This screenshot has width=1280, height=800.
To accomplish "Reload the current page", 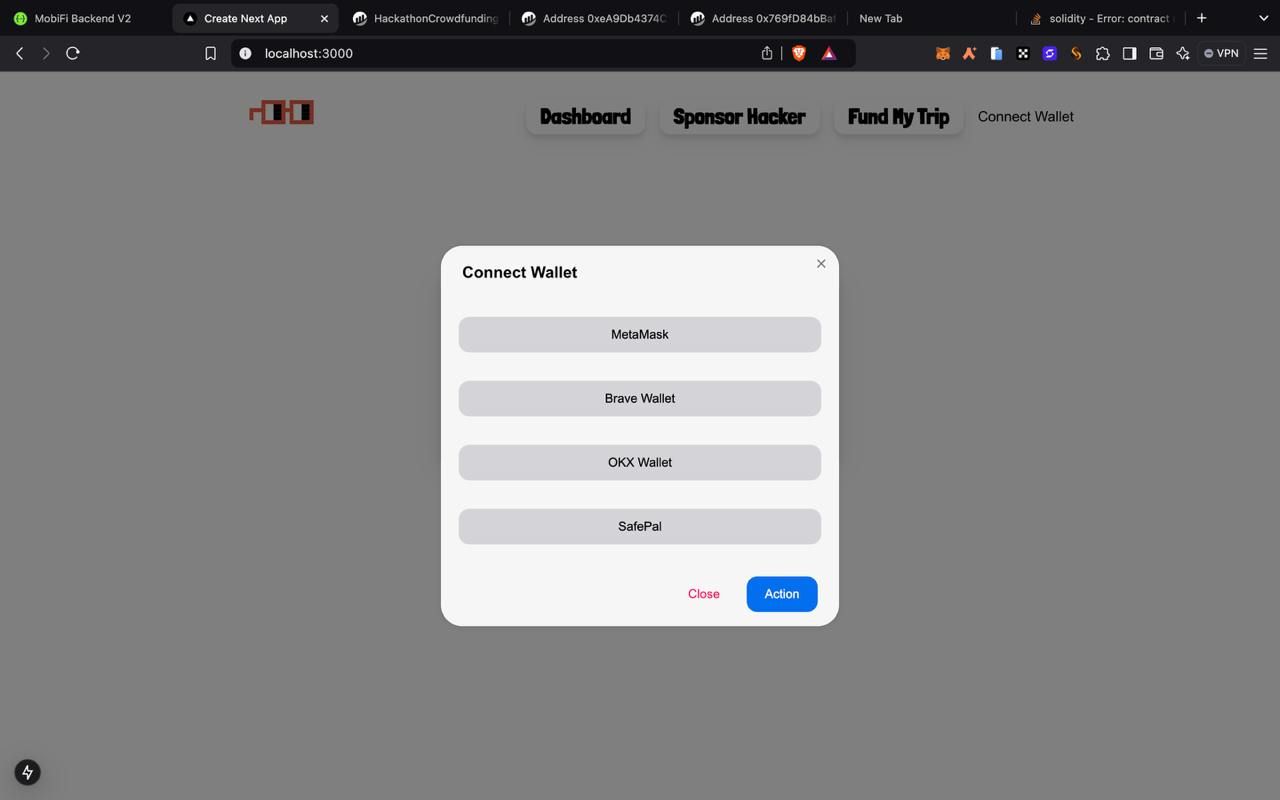I will [x=73, y=53].
